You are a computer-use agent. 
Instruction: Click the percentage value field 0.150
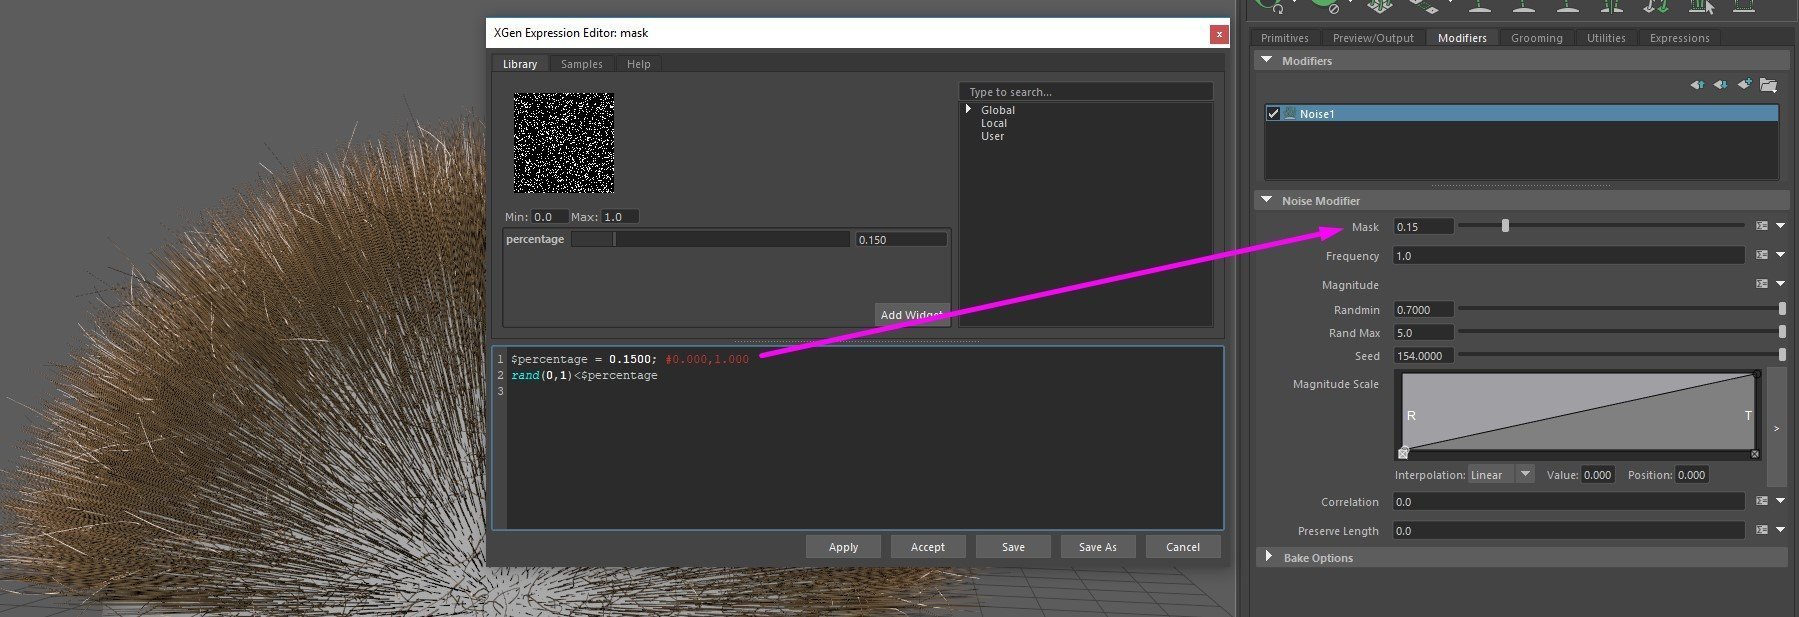901,240
